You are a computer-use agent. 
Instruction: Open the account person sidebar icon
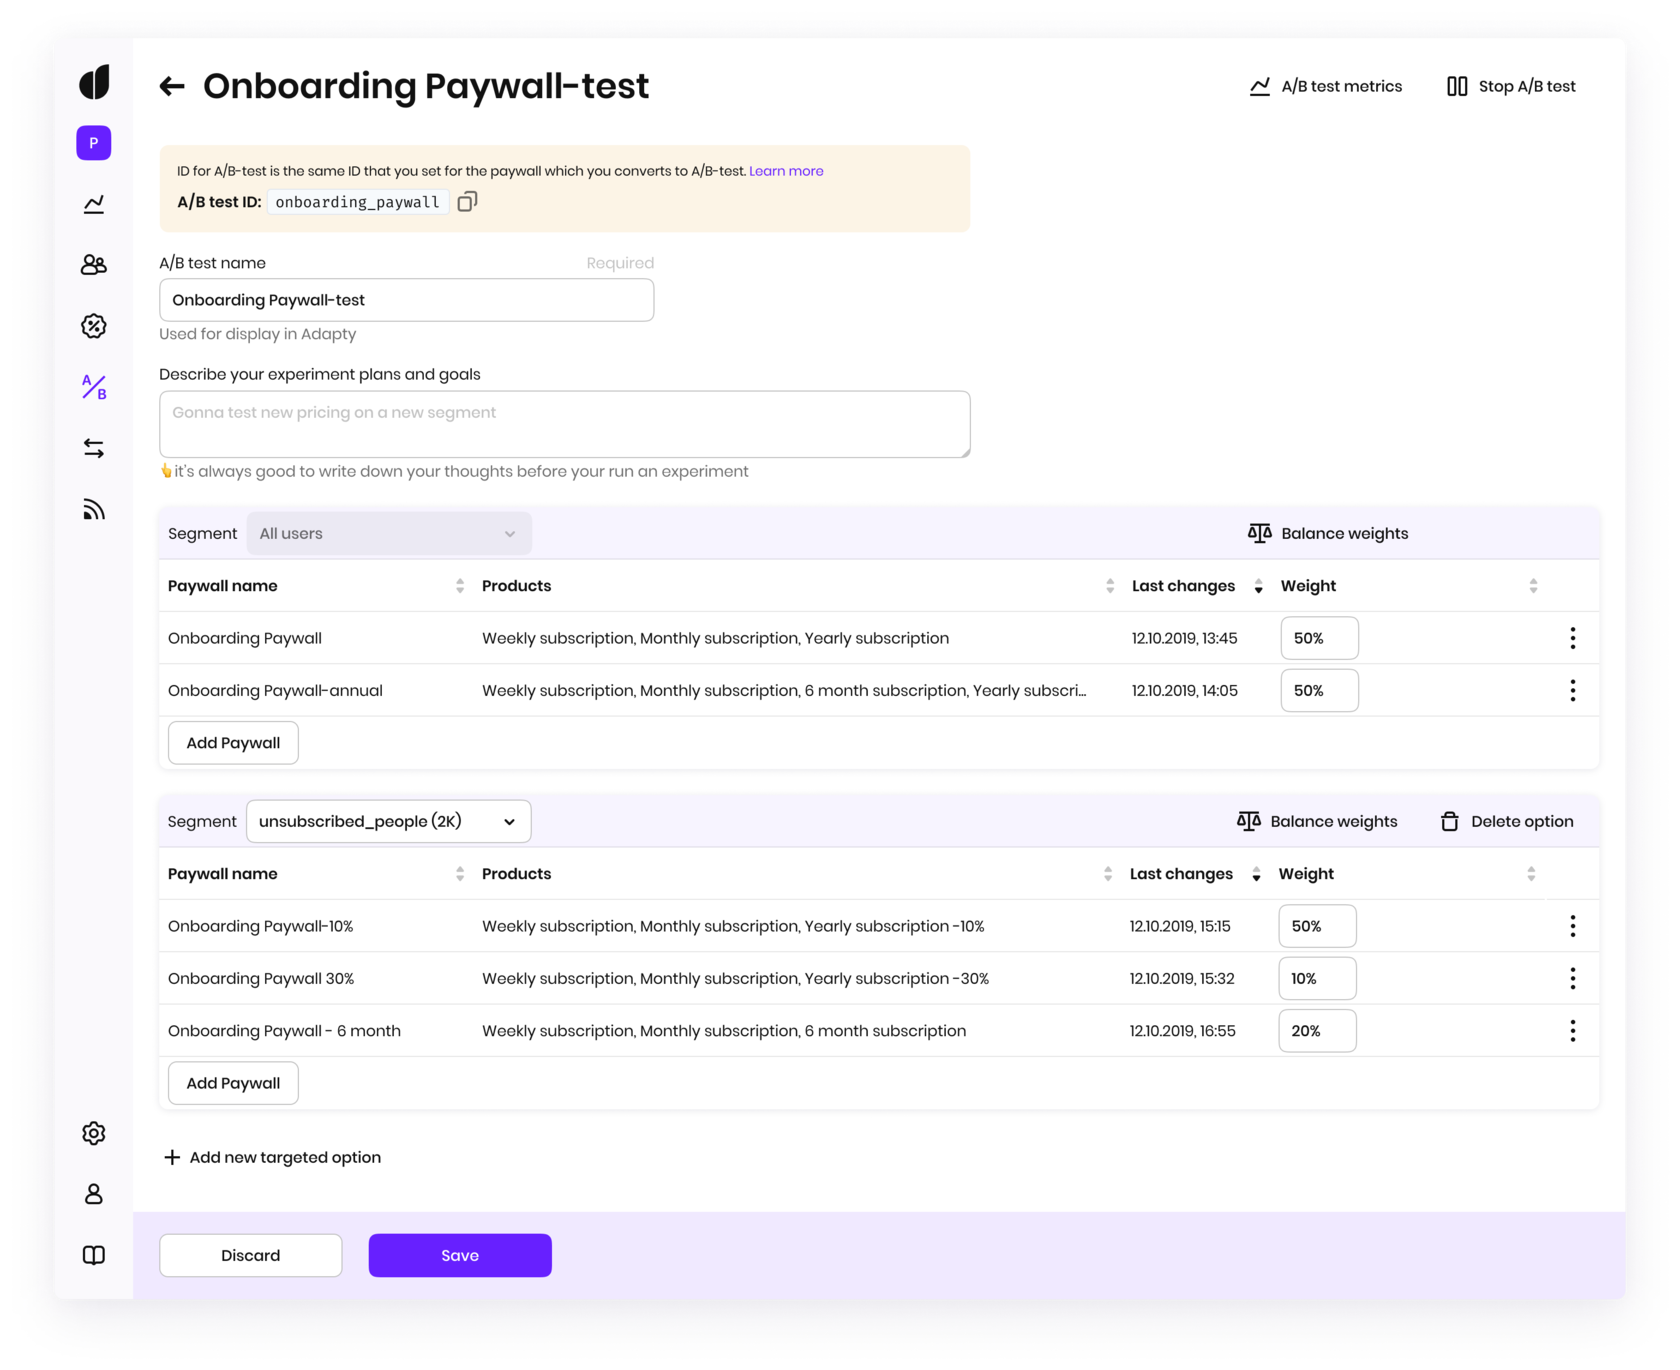(94, 1194)
